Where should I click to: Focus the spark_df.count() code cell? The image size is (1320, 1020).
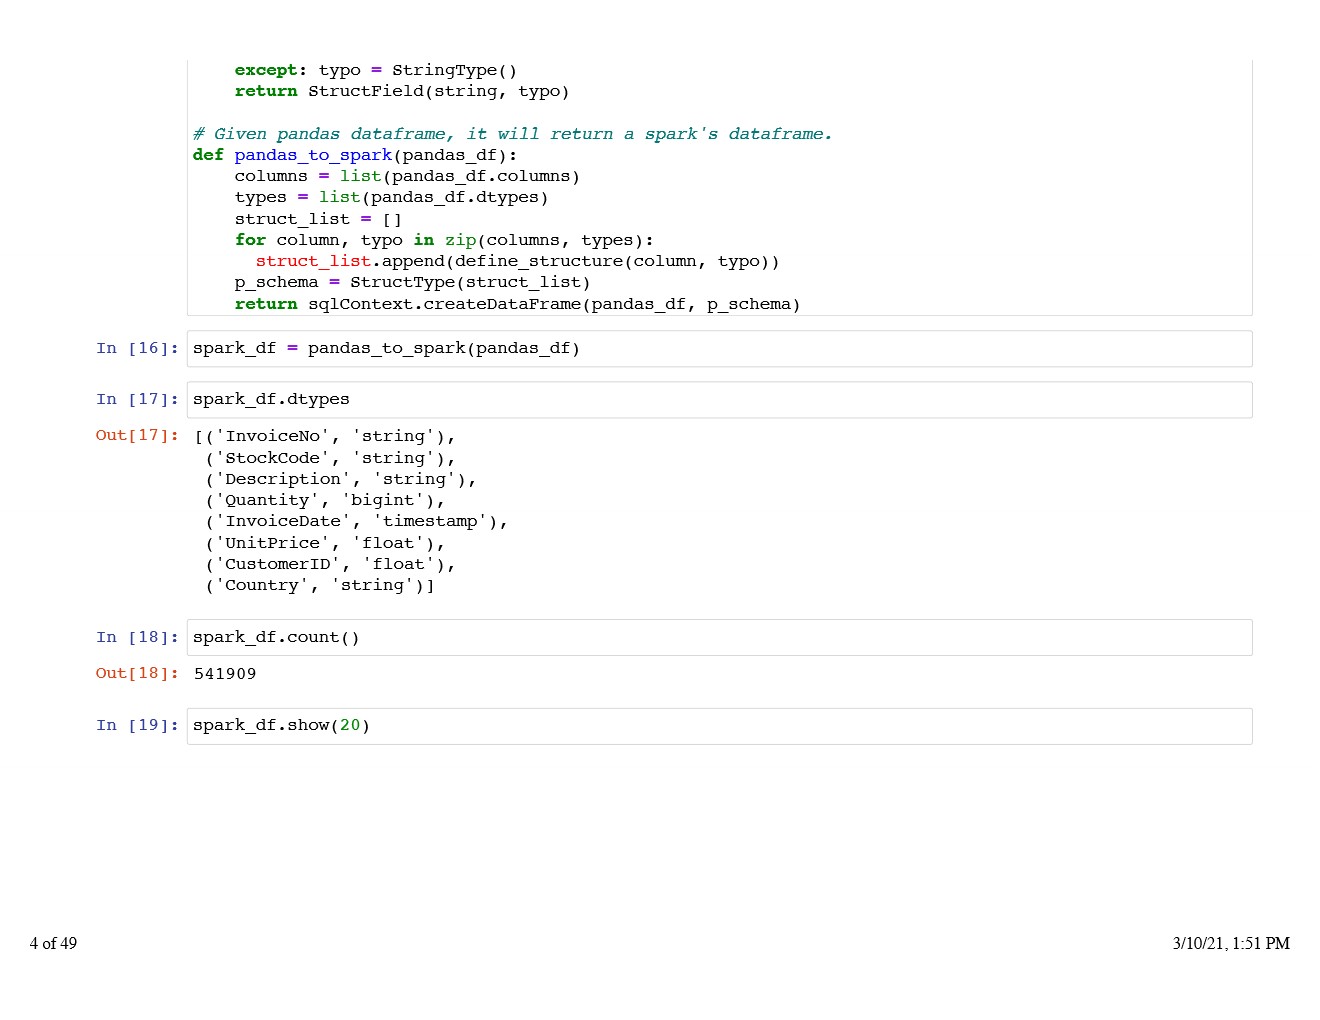point(718,638)
